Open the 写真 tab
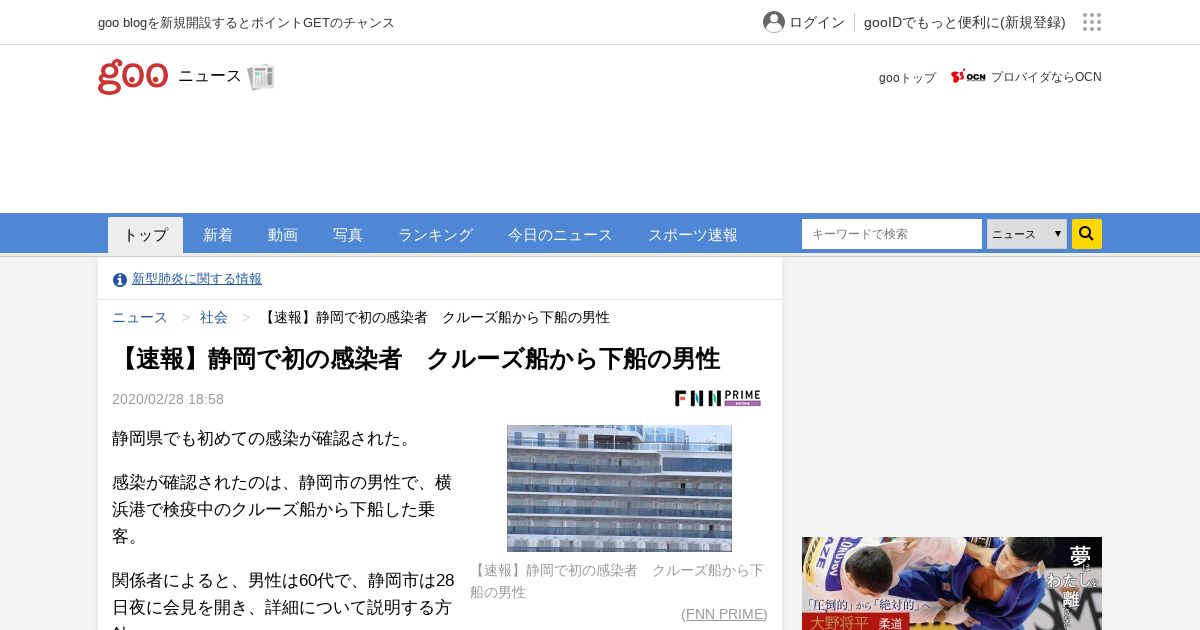Image resolution: width=1200 pixels, height=630 pixels. coord(348,235)
